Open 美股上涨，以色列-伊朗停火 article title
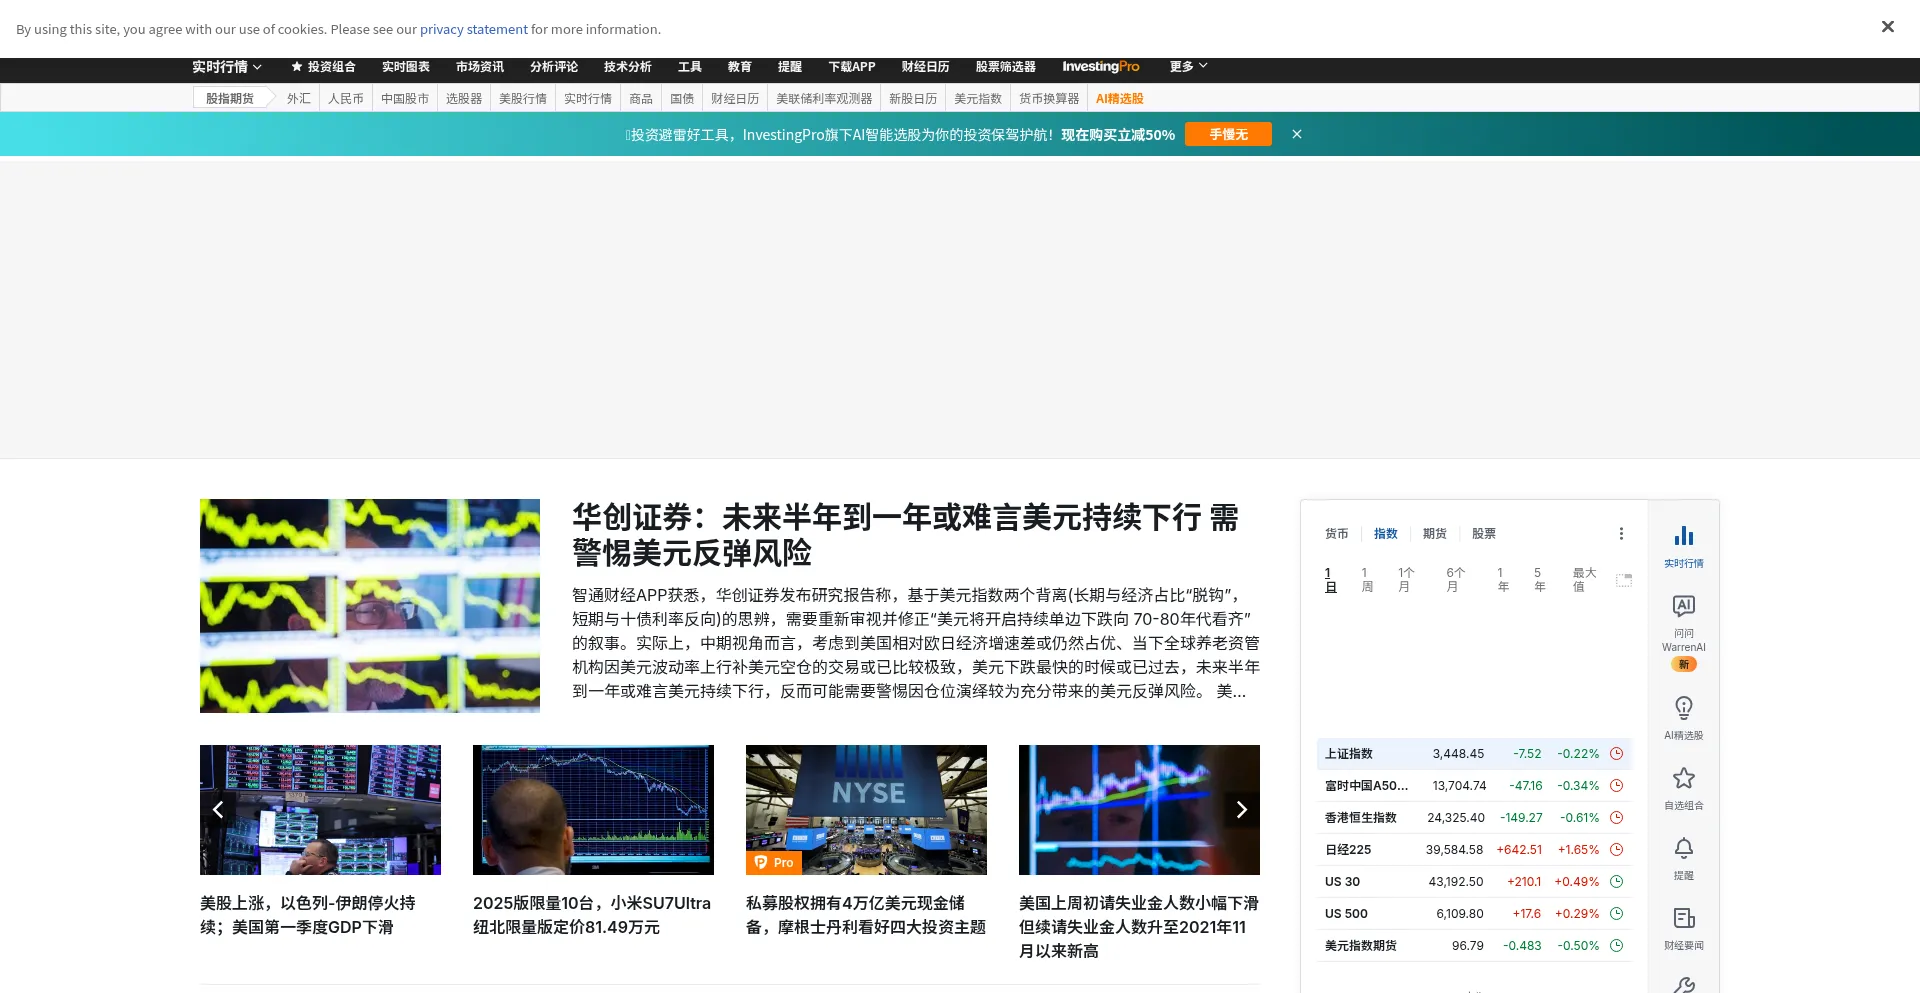Image resolution: width=1920 pixels, height=993 pixels. pos(308,915)
